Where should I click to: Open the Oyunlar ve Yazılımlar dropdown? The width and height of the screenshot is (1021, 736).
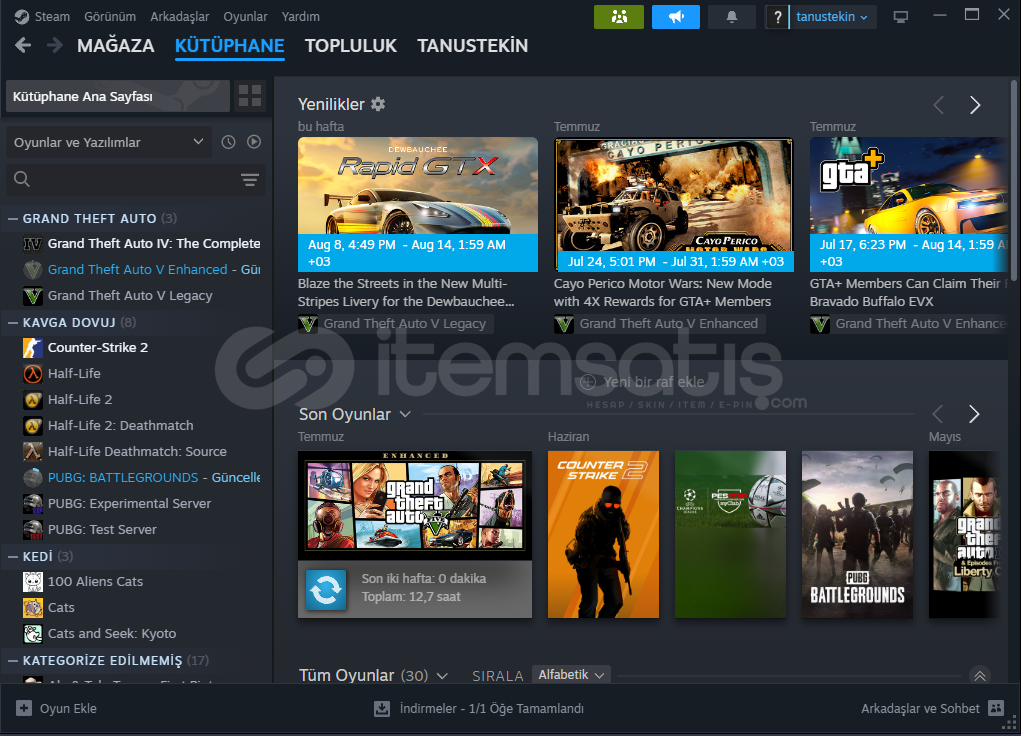(109, 142)
